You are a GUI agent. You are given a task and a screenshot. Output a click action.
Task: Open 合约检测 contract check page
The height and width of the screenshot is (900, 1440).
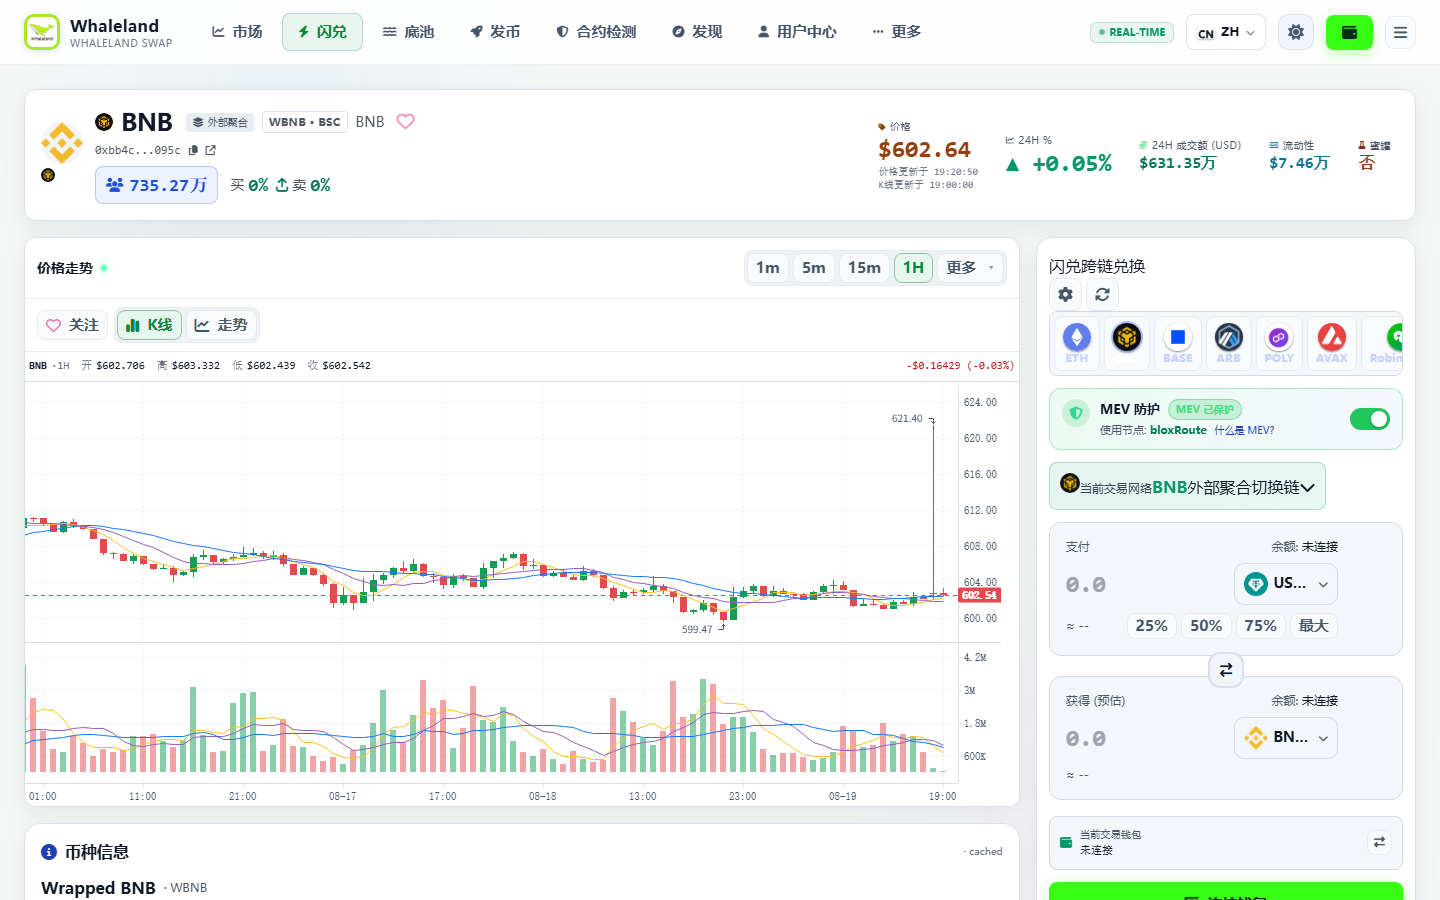tap(596, 32)
